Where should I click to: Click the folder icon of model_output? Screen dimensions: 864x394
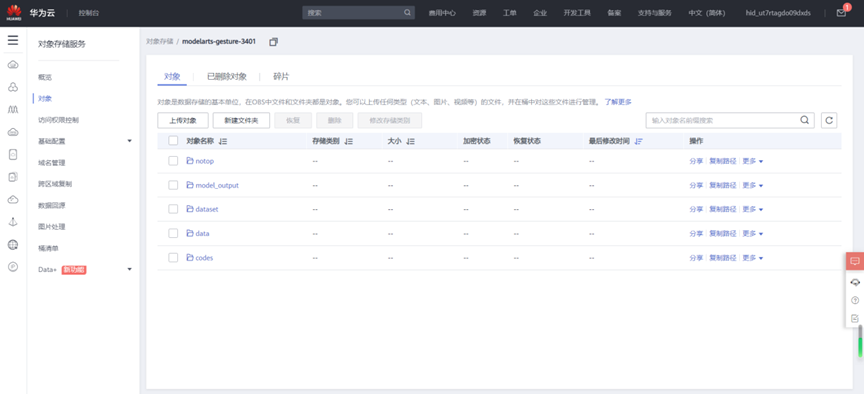pyautogui.click(x=190, y=185)
